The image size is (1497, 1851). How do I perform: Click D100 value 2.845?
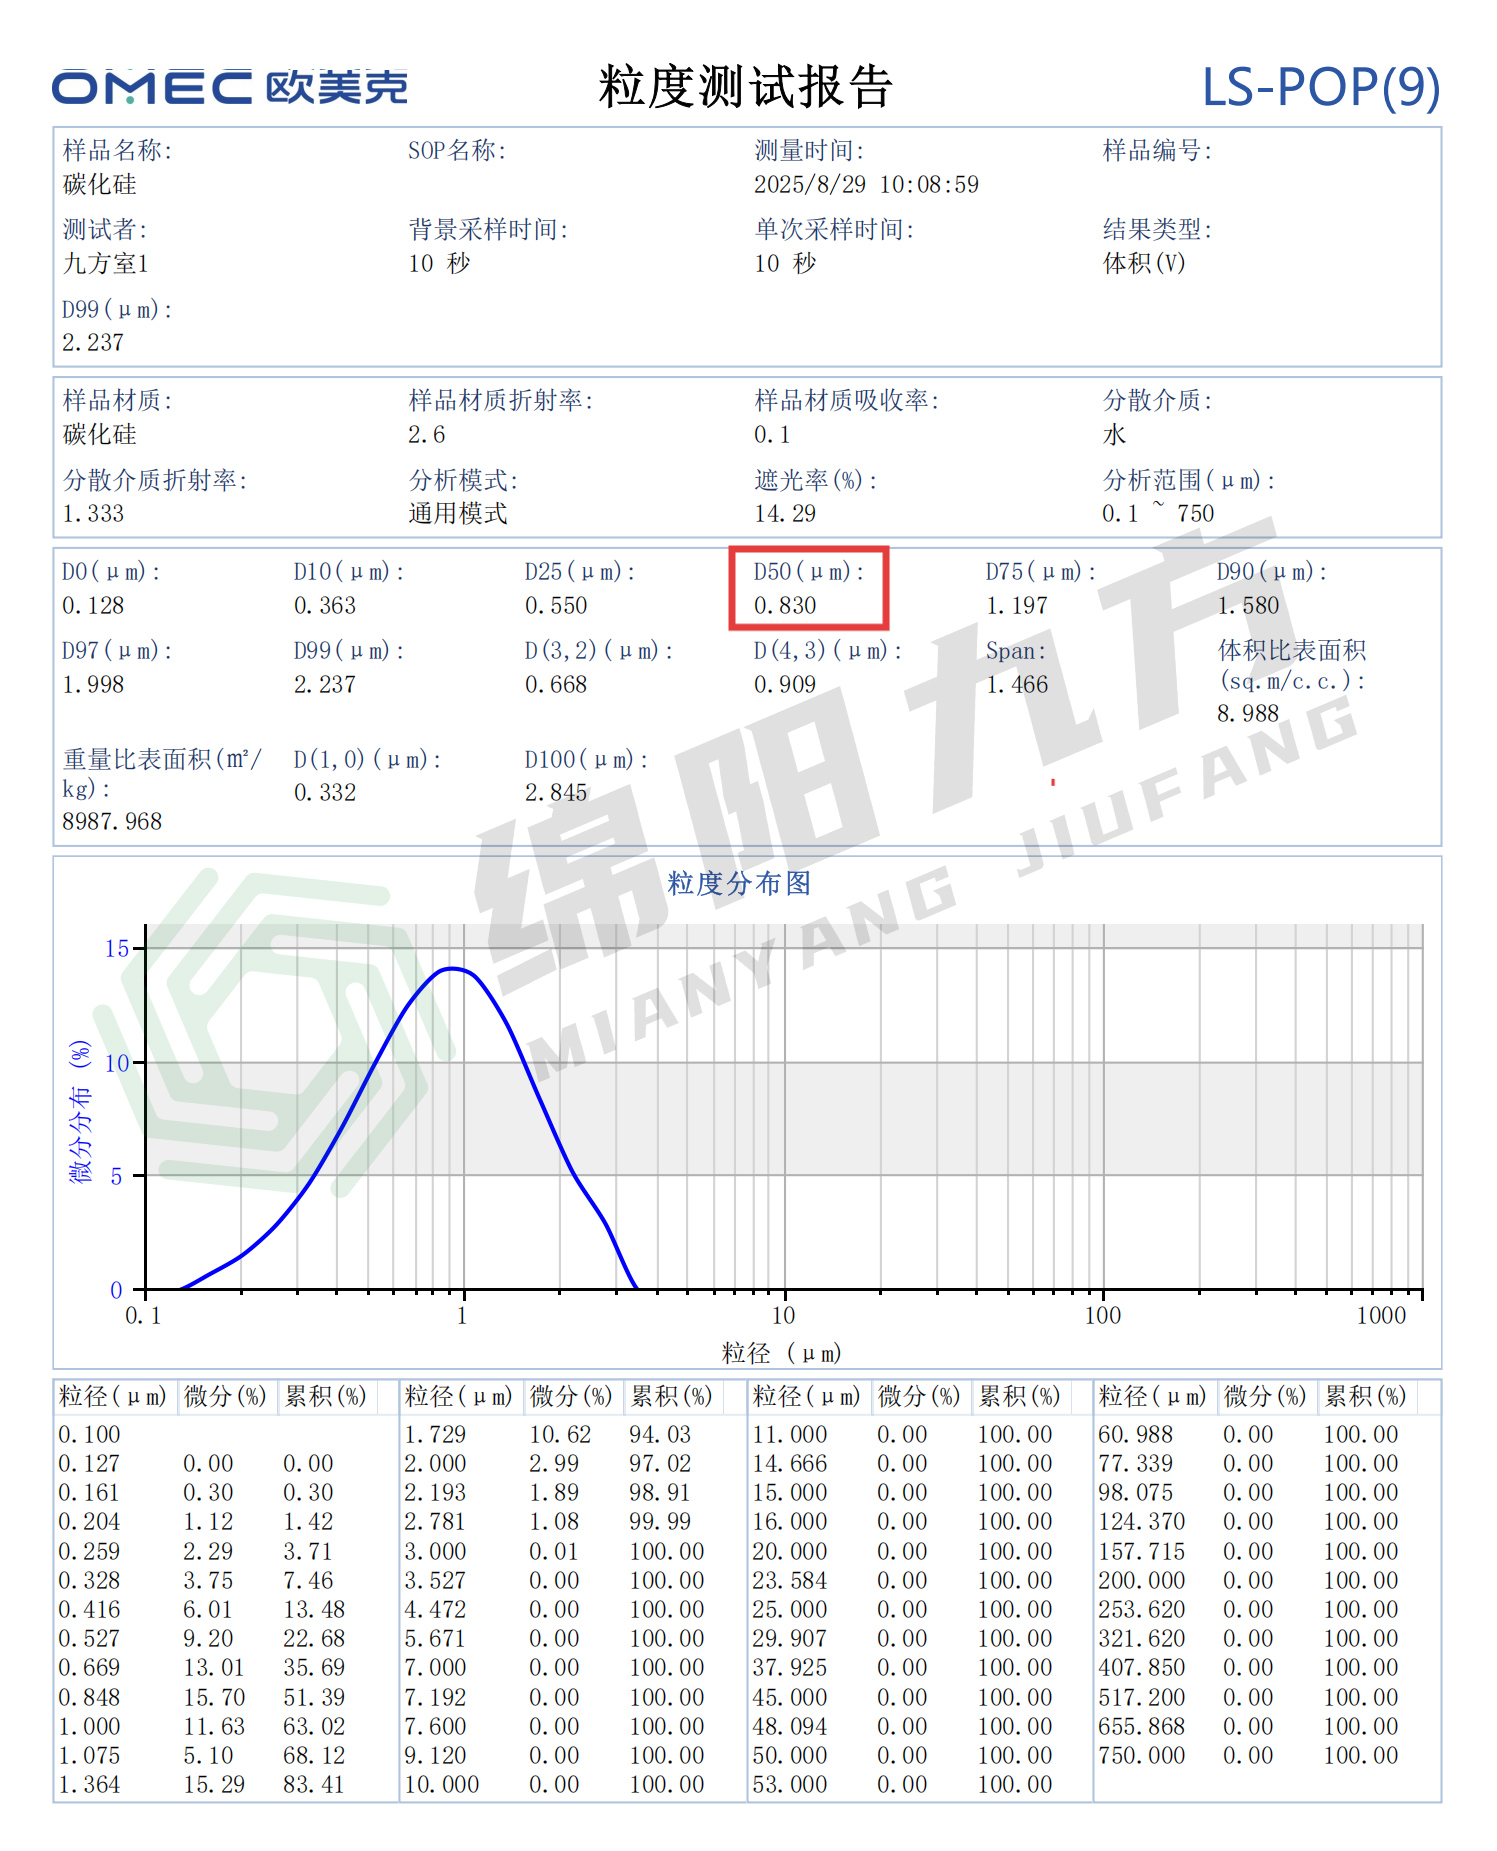556,792
